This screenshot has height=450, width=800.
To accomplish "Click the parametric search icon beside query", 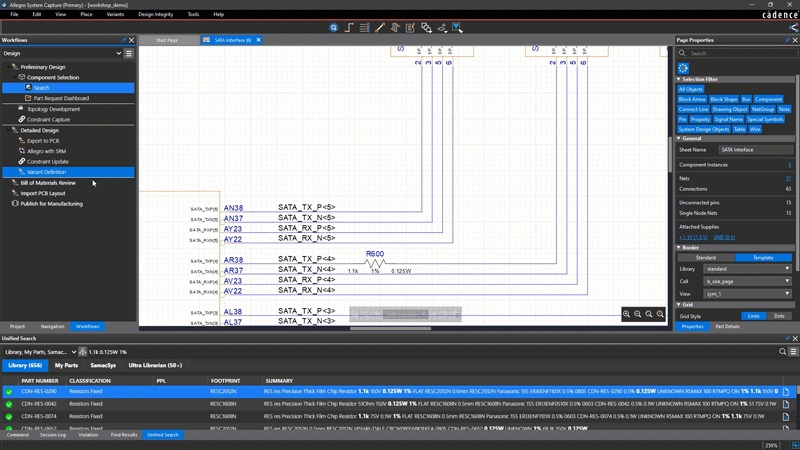I will click(83, 352).
